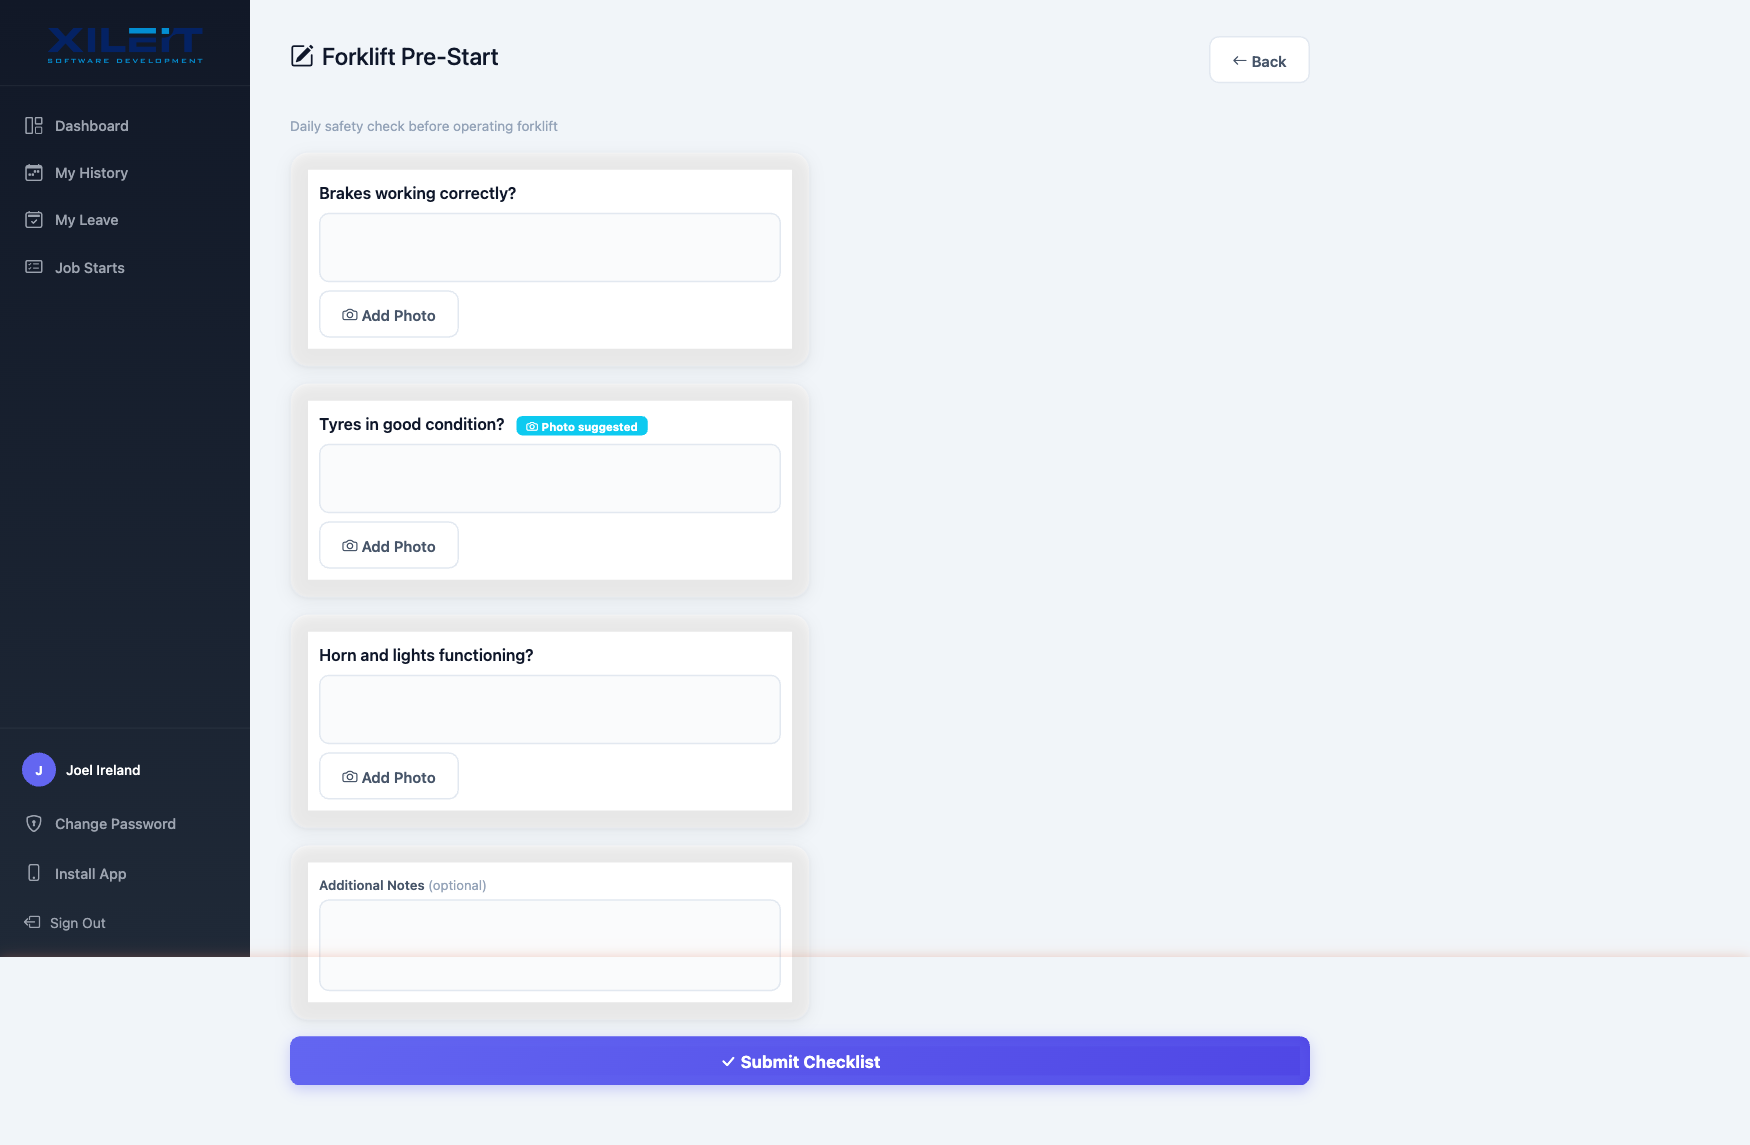Click the Job Starts list icon
The width and height of the screenshot is (1750, 1145).
[34, 267]
